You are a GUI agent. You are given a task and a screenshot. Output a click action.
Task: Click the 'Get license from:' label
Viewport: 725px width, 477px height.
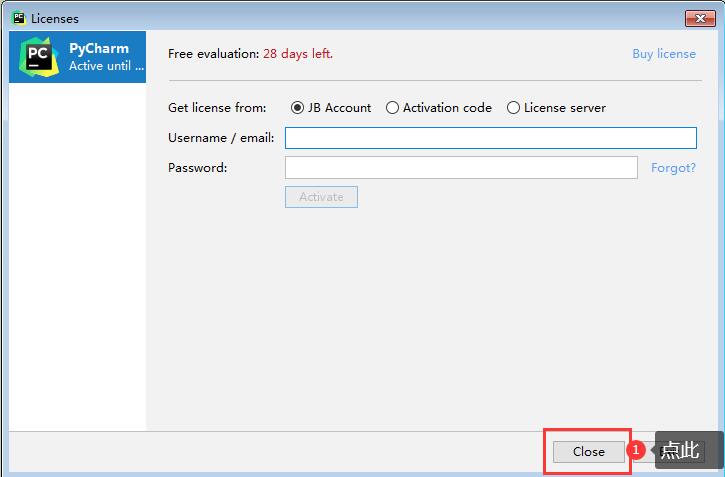point(217,108)
